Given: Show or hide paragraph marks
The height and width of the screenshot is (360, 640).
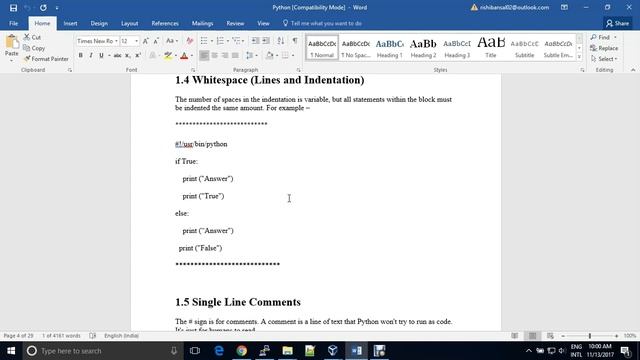Looking at the screenshot, I should [295, 40].
